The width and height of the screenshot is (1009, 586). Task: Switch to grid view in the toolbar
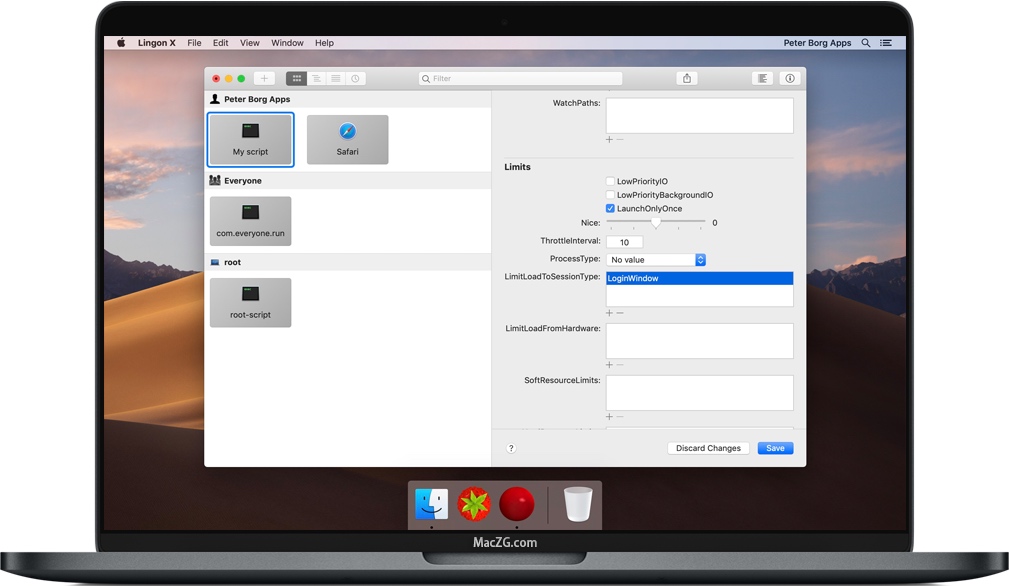click(296, 77)
